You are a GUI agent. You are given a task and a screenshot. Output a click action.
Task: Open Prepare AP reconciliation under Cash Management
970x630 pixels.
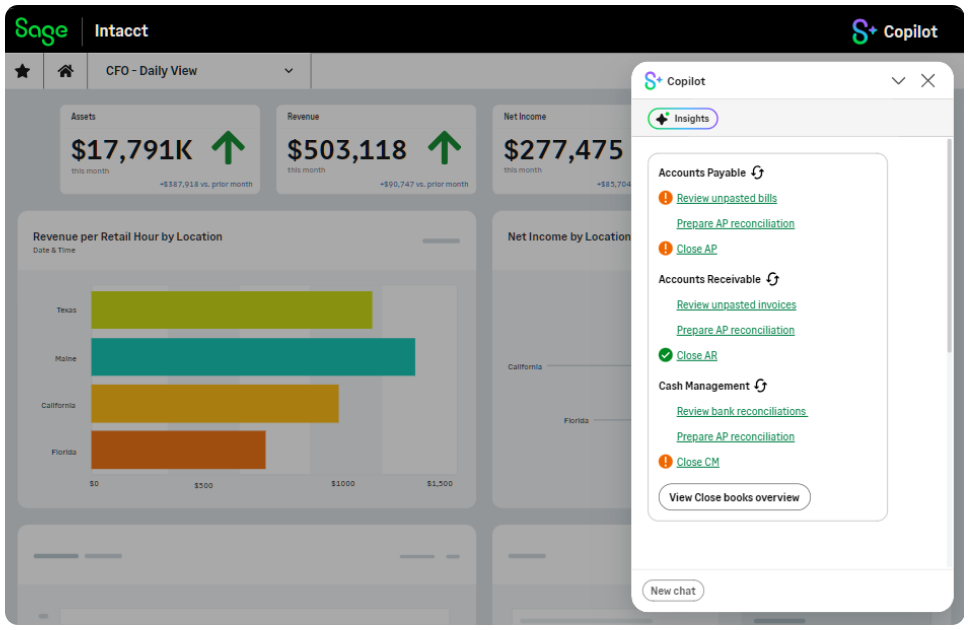[735, 436]
